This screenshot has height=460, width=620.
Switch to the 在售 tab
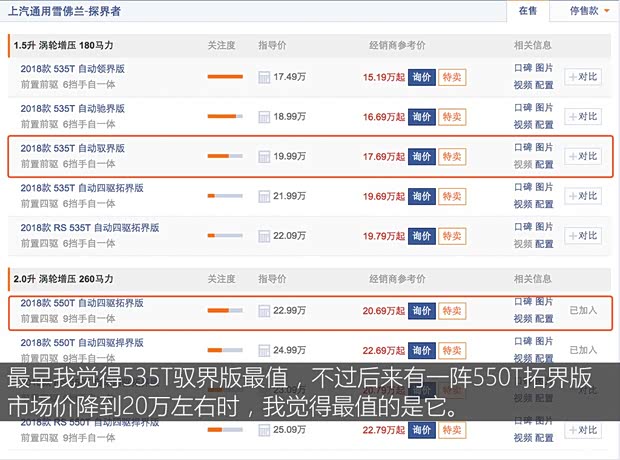point(528,11)
